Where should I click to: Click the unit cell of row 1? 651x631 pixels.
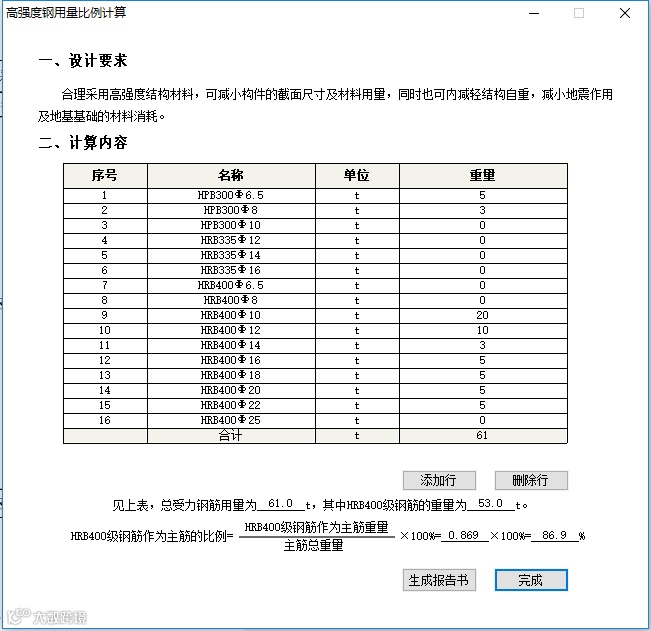point(357,196)
